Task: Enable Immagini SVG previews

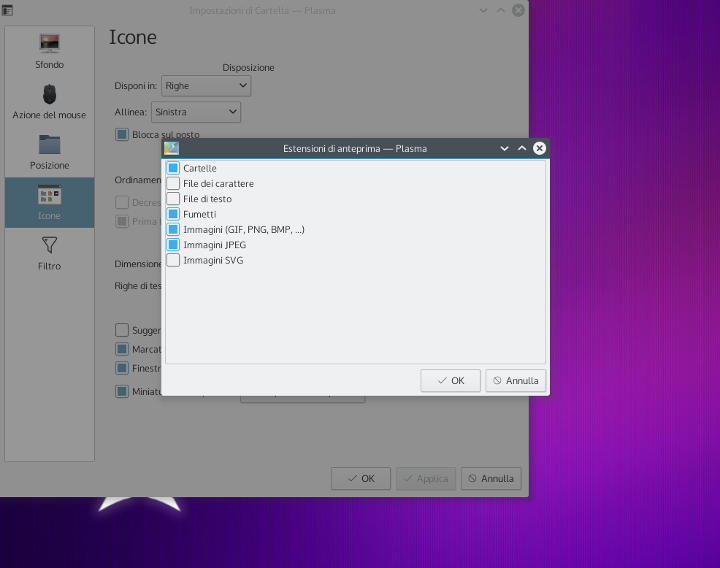Action: point(173,260)
